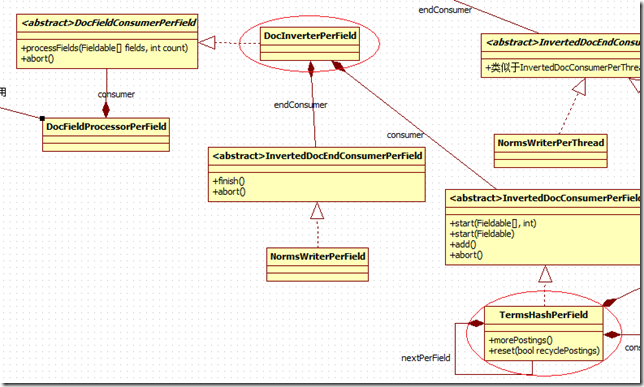
Task: Select the endConsumer label below DocInverterPerField
Action: 301,105
